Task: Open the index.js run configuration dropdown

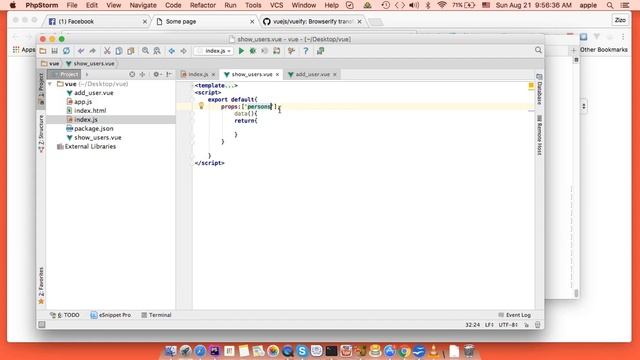Action: tap(214, 51)
